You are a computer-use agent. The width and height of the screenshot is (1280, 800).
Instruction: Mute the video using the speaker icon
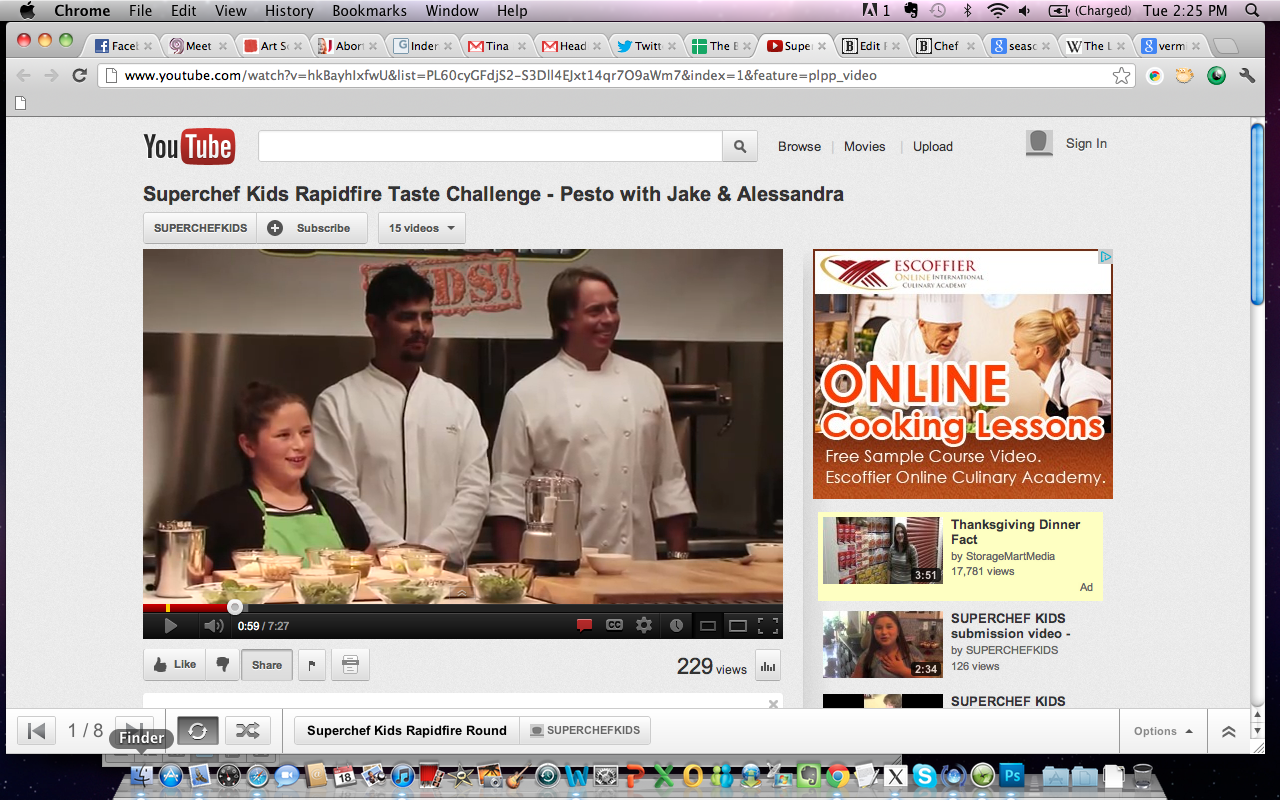point(213,626)
